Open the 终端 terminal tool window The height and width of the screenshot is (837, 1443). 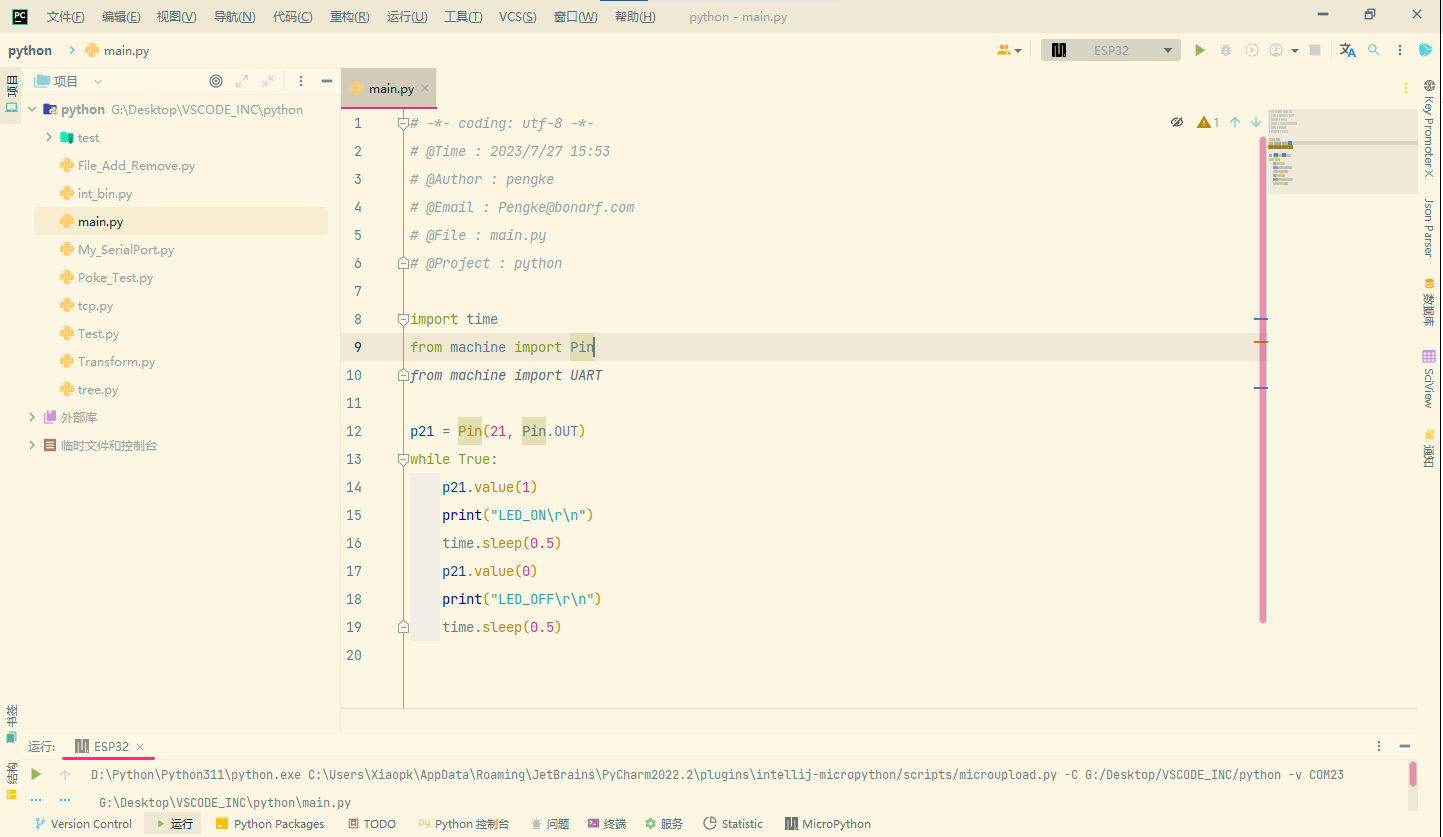pos(606,824)
